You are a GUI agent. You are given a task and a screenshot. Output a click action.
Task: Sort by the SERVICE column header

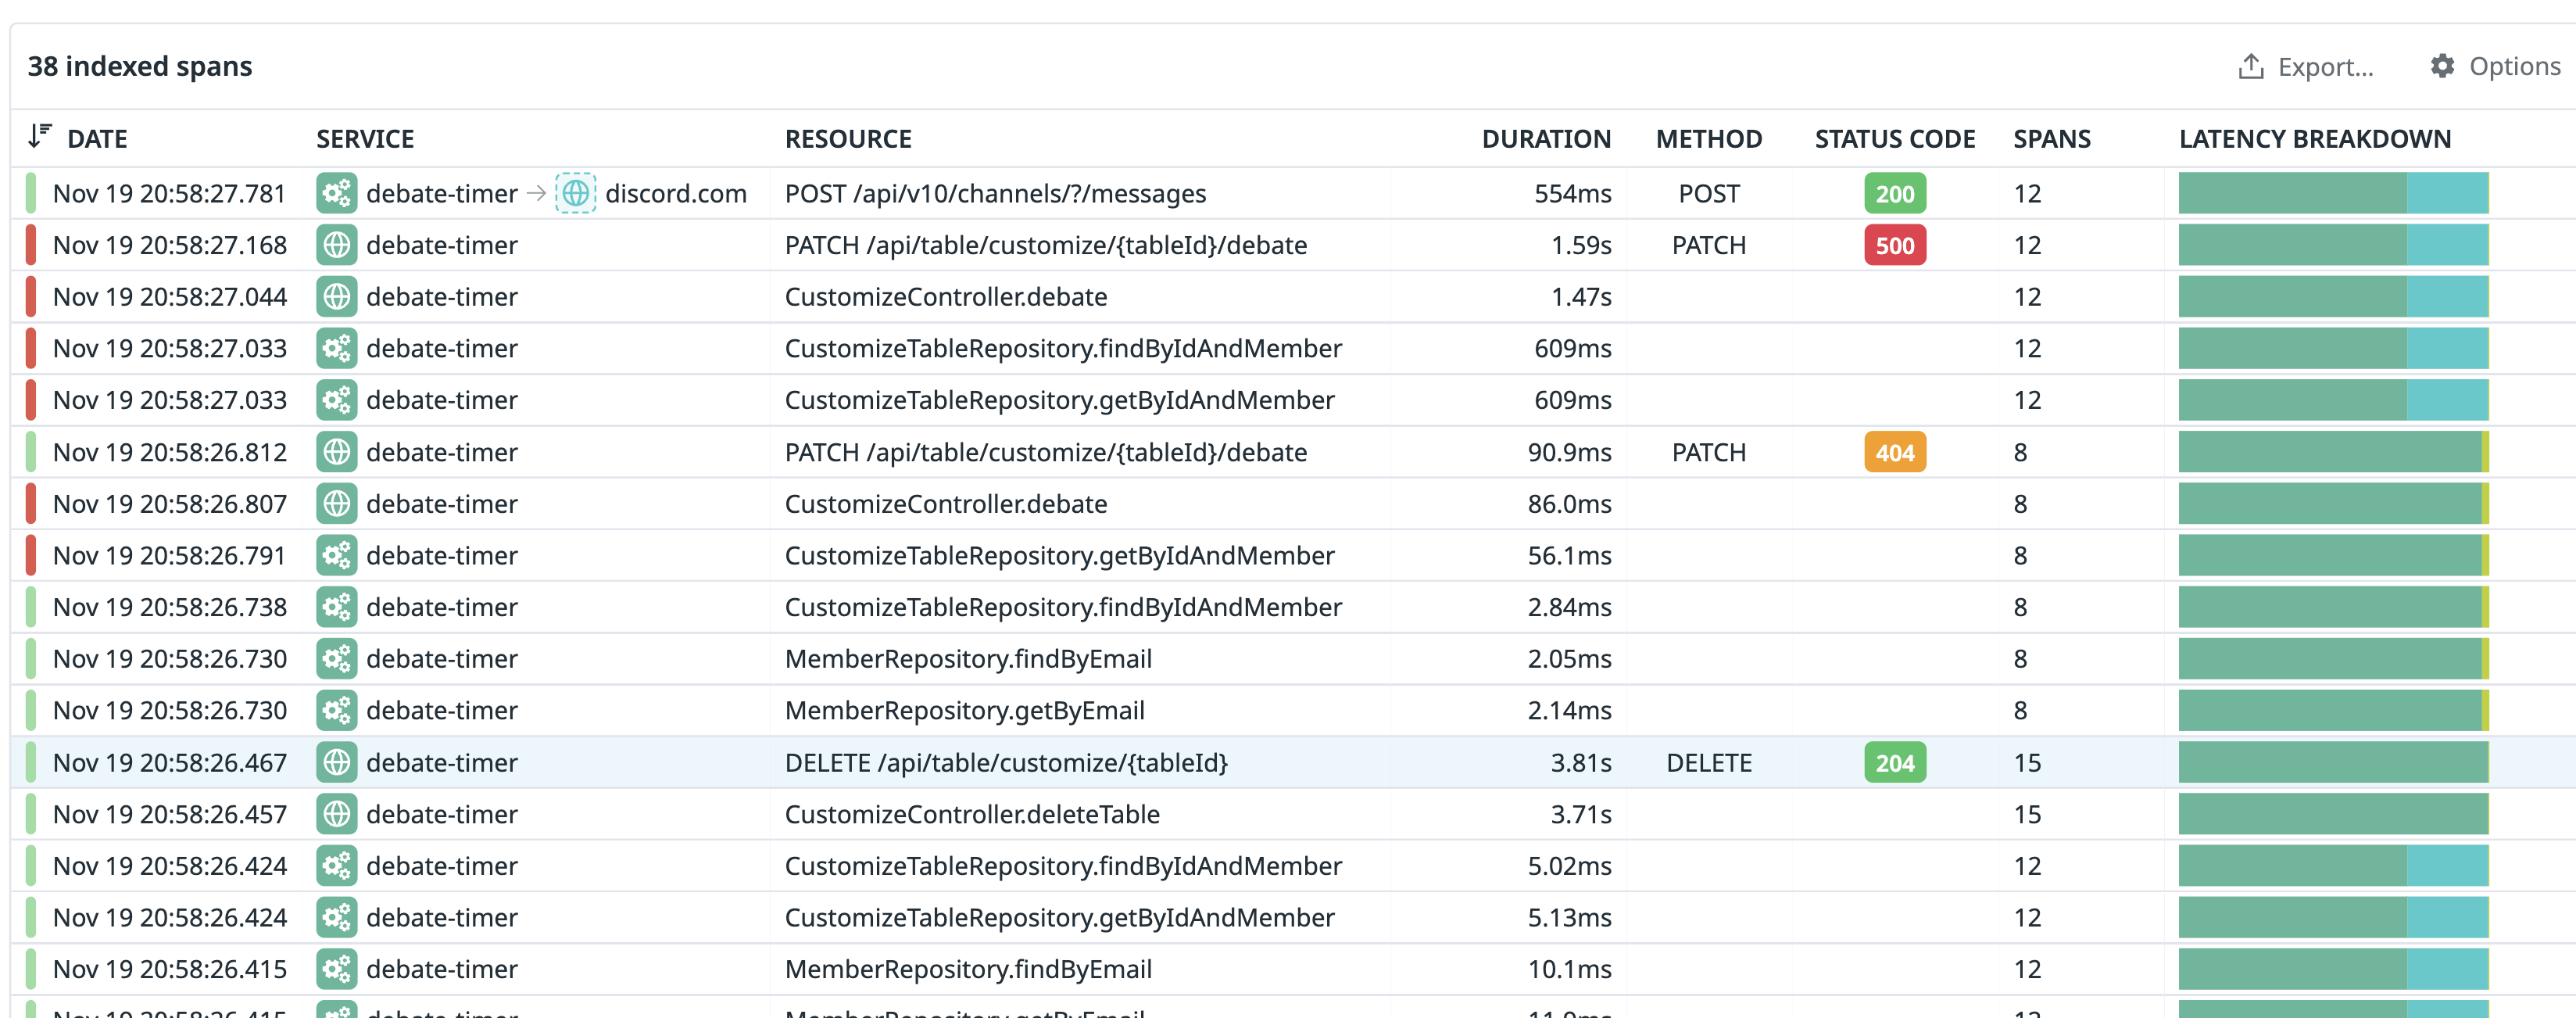(x=365, y=139)
